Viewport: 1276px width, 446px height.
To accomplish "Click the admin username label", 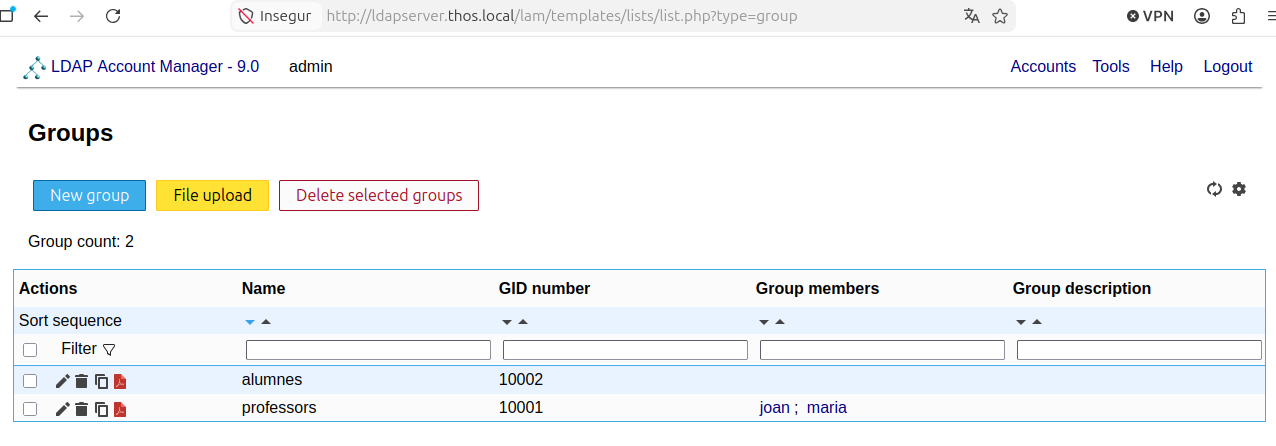I will pos(311,67).
